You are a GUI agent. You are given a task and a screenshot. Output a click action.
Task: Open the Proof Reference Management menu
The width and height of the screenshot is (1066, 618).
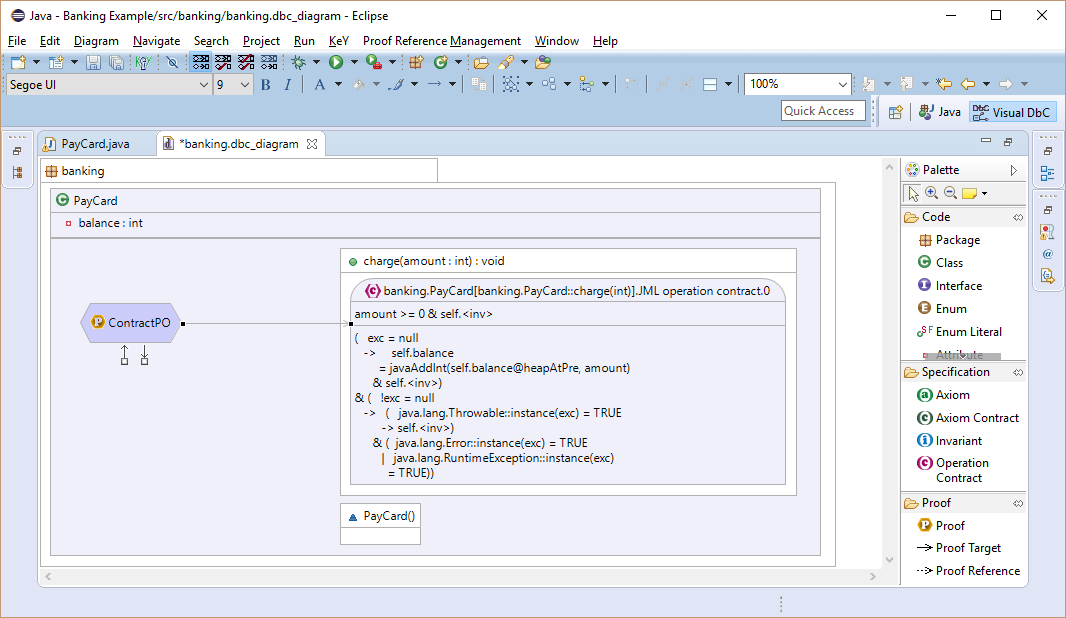442,41
